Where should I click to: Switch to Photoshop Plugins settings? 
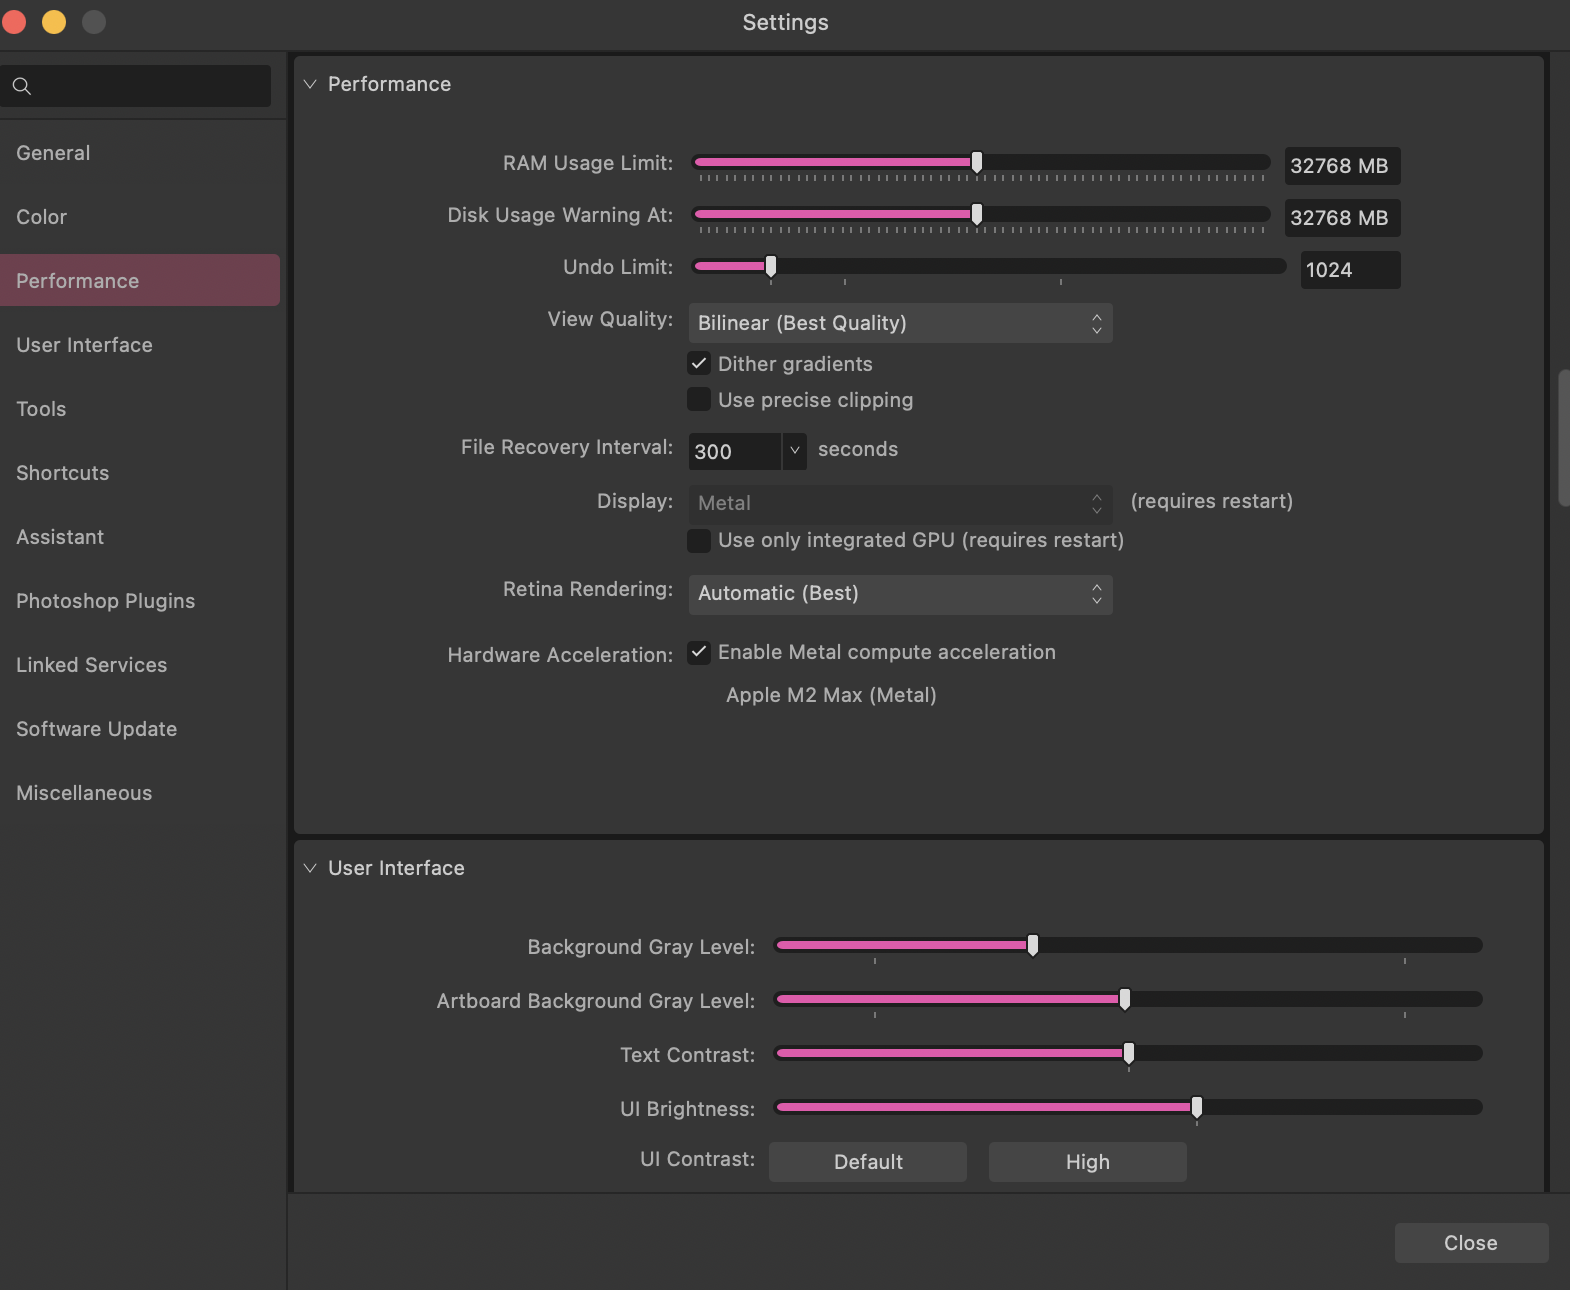(x=105, y=601)
